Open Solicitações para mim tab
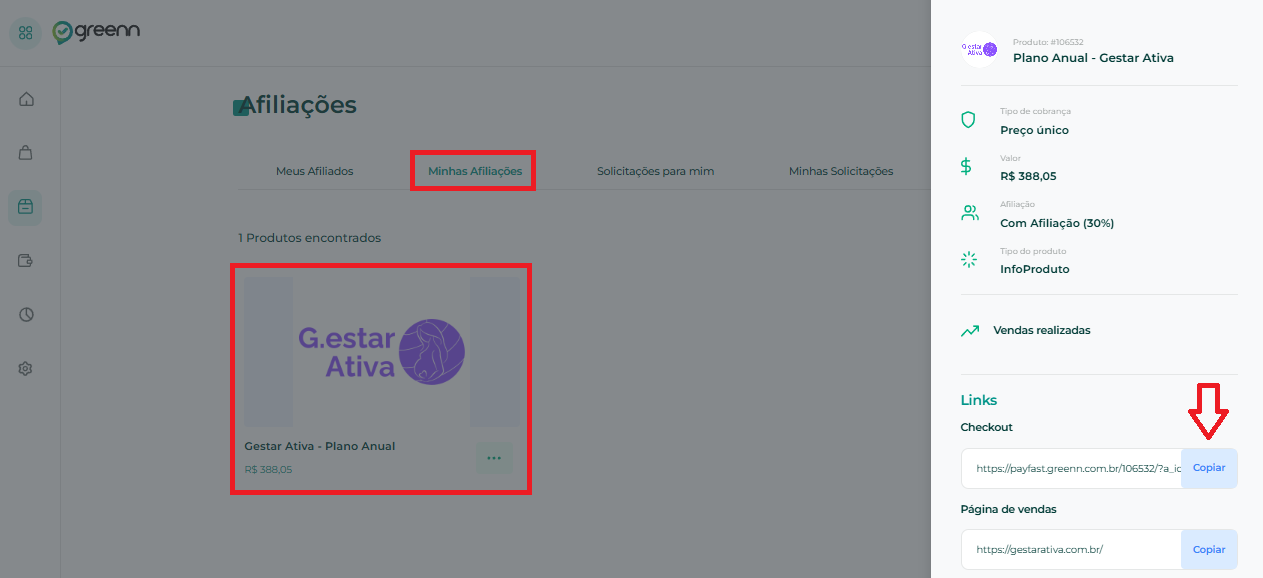Viewport: 1263px width, 578px height. pos(655,171)
